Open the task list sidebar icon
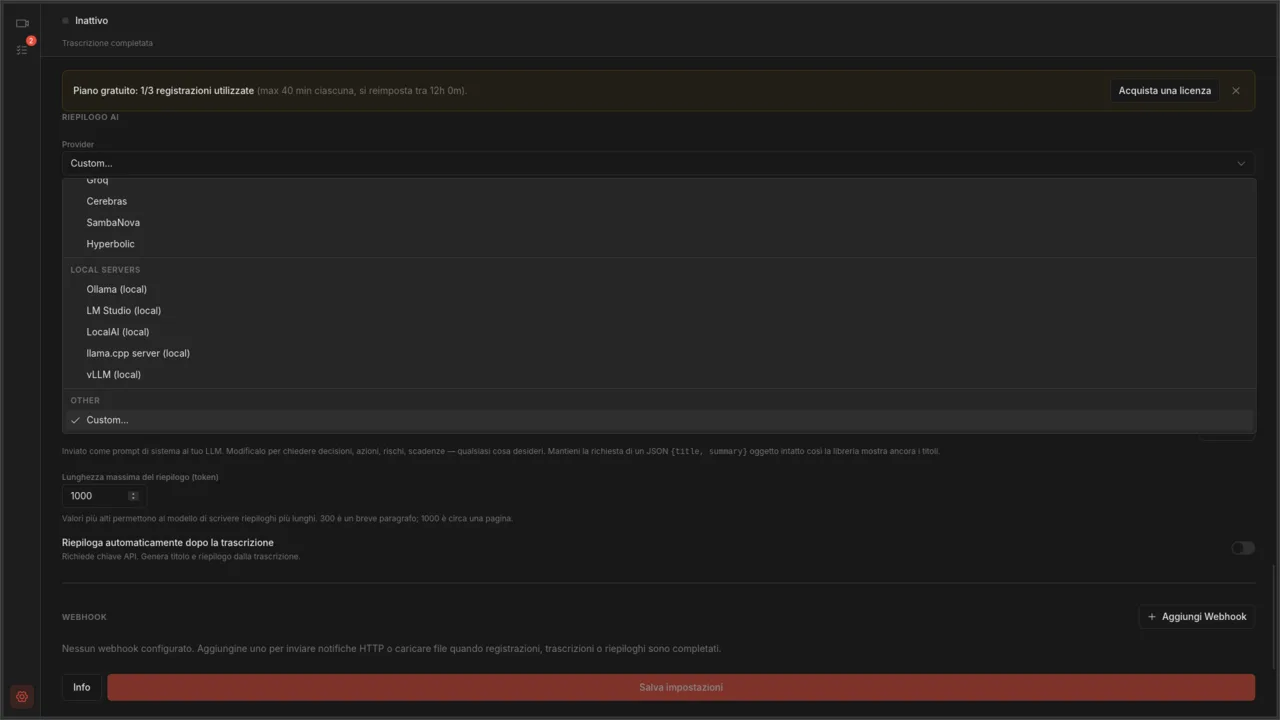 point(22,49)
